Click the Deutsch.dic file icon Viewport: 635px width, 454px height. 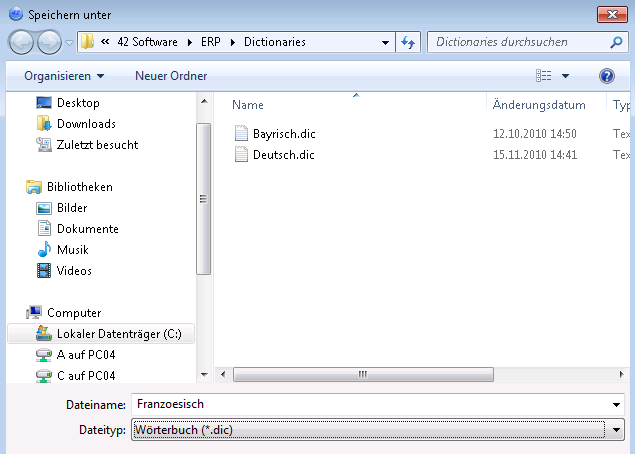click(x=241, y=154)
